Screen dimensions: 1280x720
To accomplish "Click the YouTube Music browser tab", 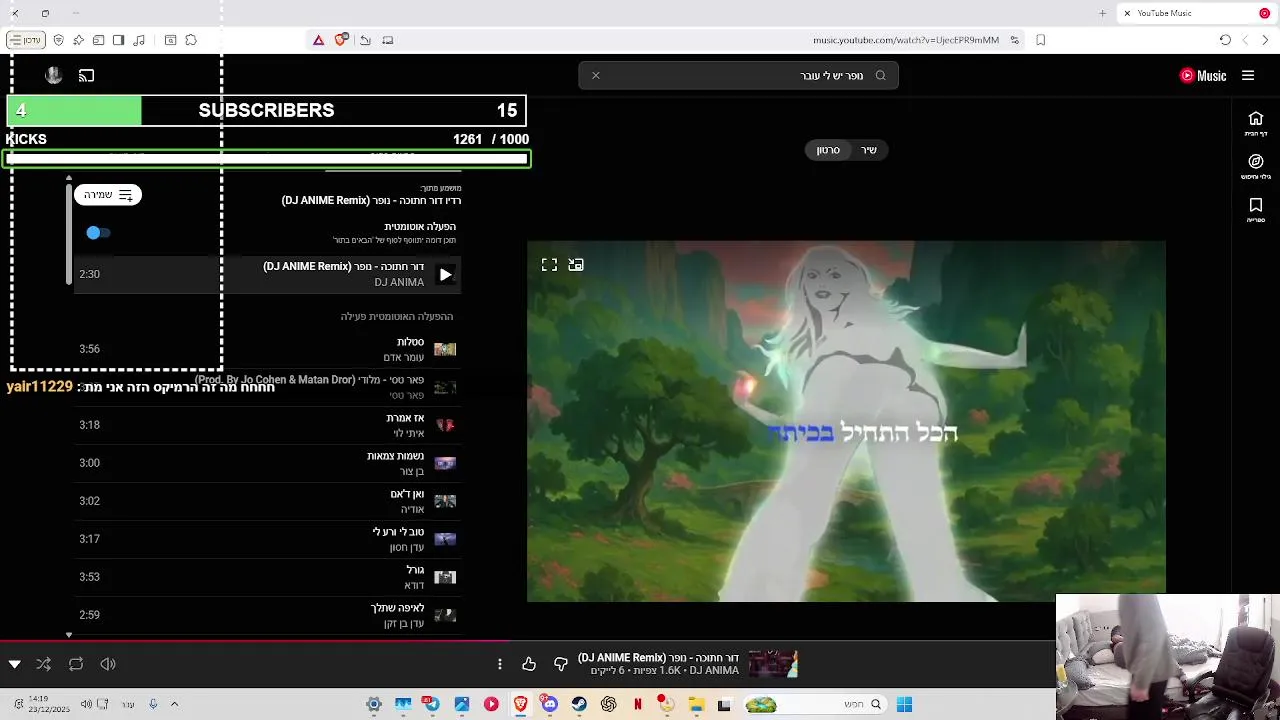I will 1196,13.
